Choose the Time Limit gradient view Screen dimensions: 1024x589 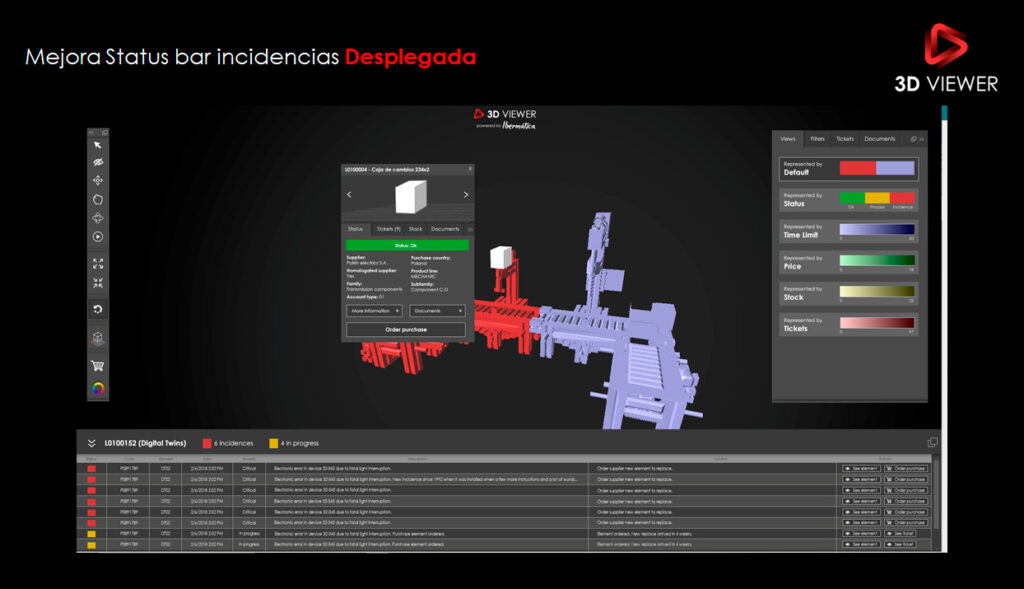[848, 231]
